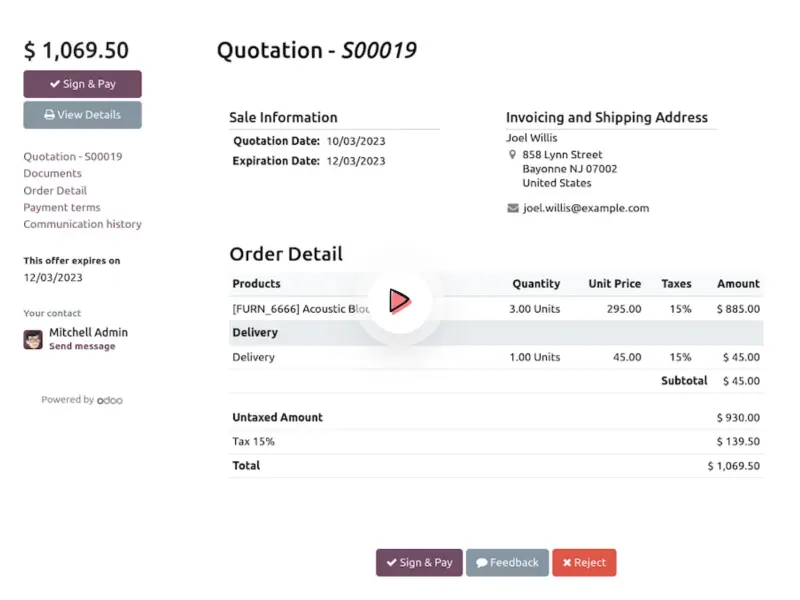Image resolution: width=800 pixels, height=600 pixels.
Task: Jump to Quotation - S00019 sidebar link
Action: (x=73, y=157)
